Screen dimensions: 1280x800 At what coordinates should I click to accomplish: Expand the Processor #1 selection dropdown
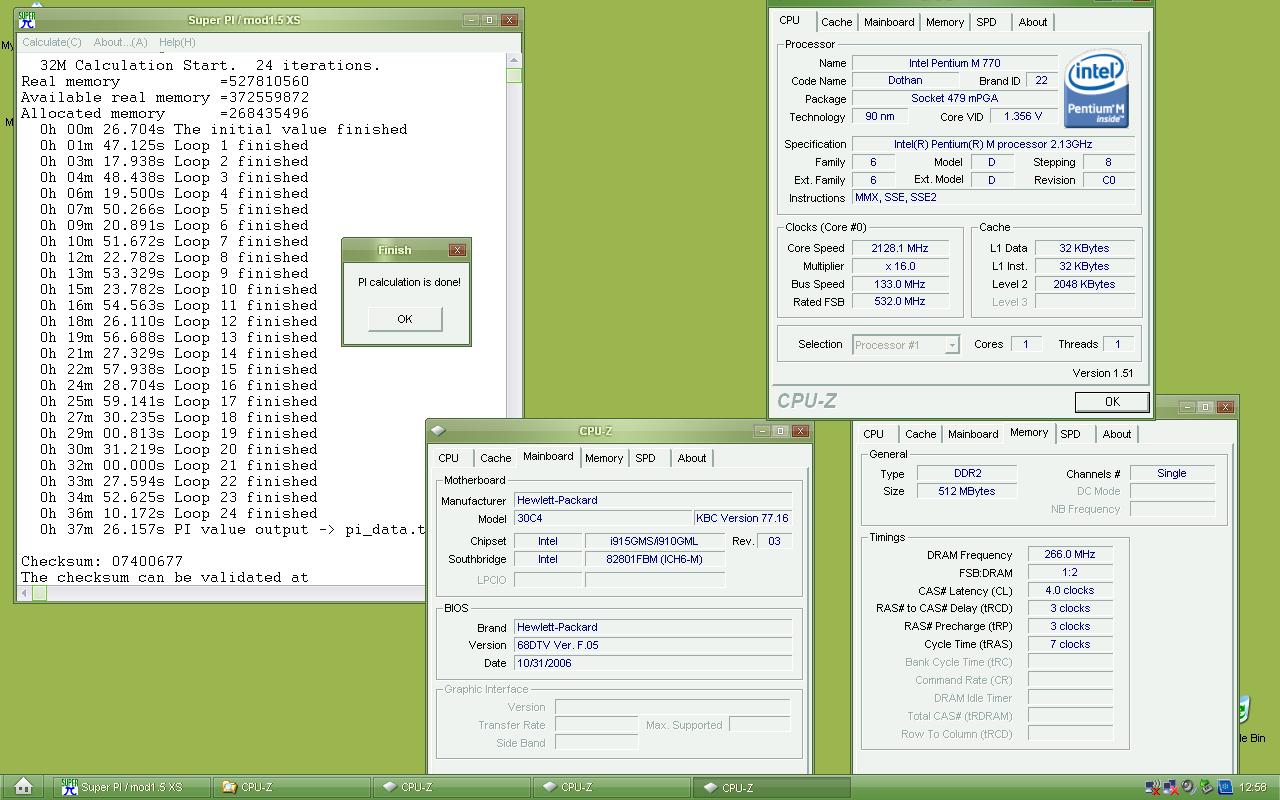952,345
